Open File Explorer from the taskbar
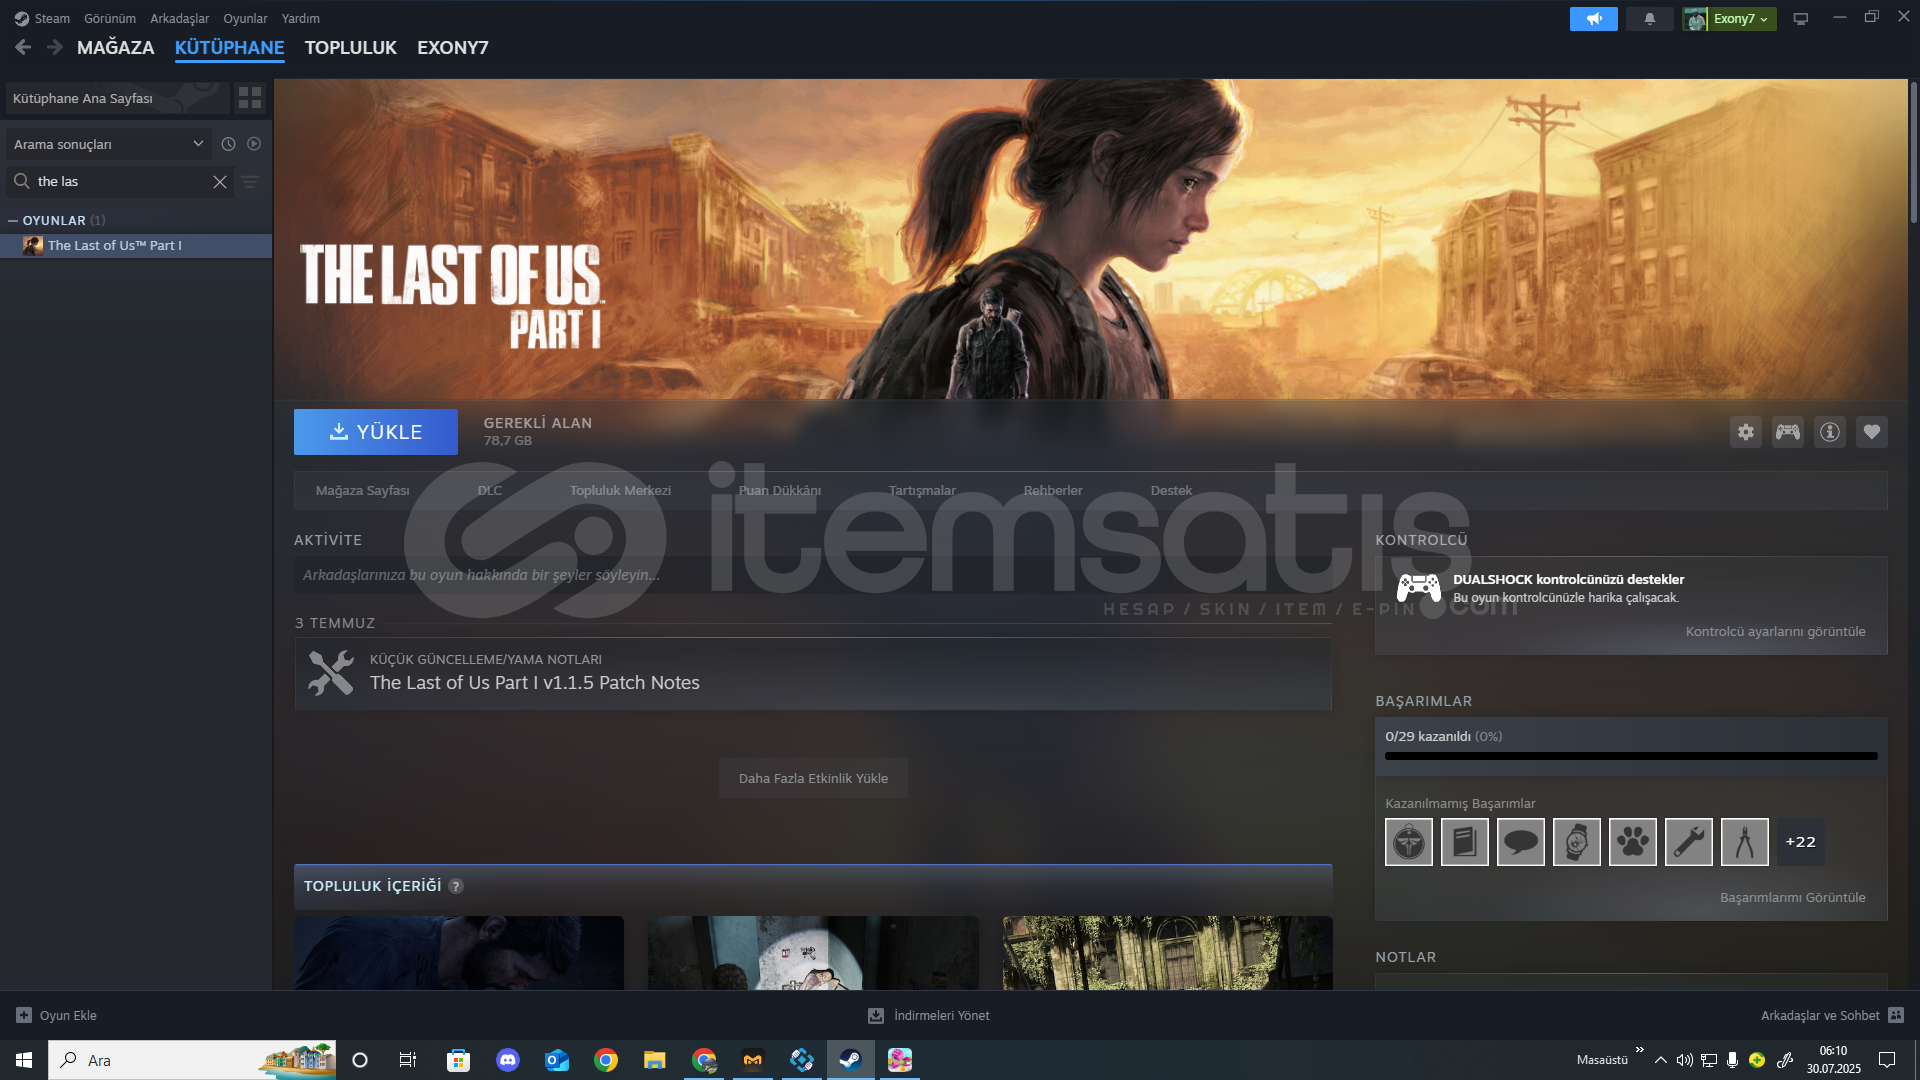Image resolution: width=1920 pixels, height=1080 pixels. (655, 1060)
